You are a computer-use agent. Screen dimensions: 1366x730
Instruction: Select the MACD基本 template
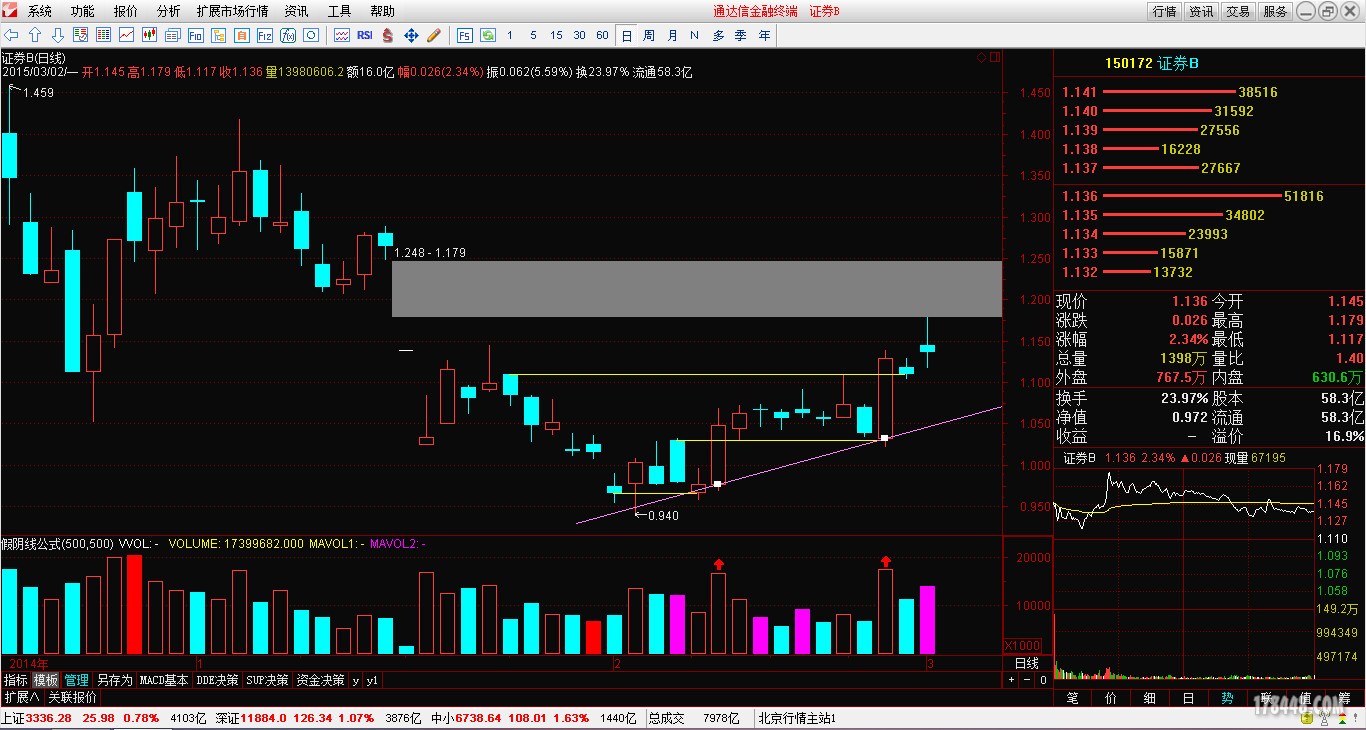(x=164, y=680)
